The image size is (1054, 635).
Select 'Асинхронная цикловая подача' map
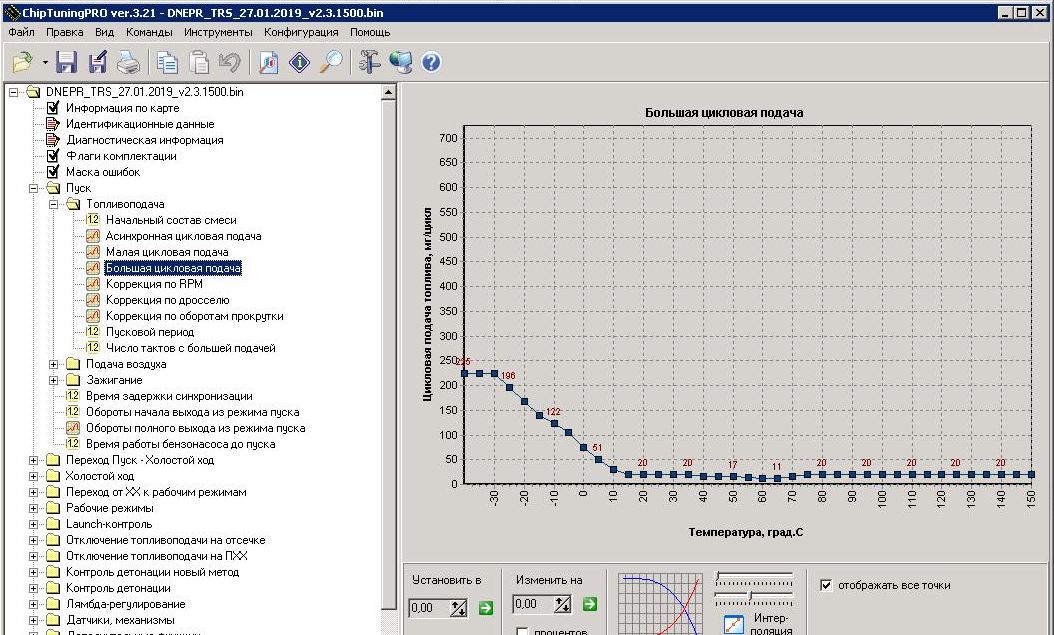(184, 237)
